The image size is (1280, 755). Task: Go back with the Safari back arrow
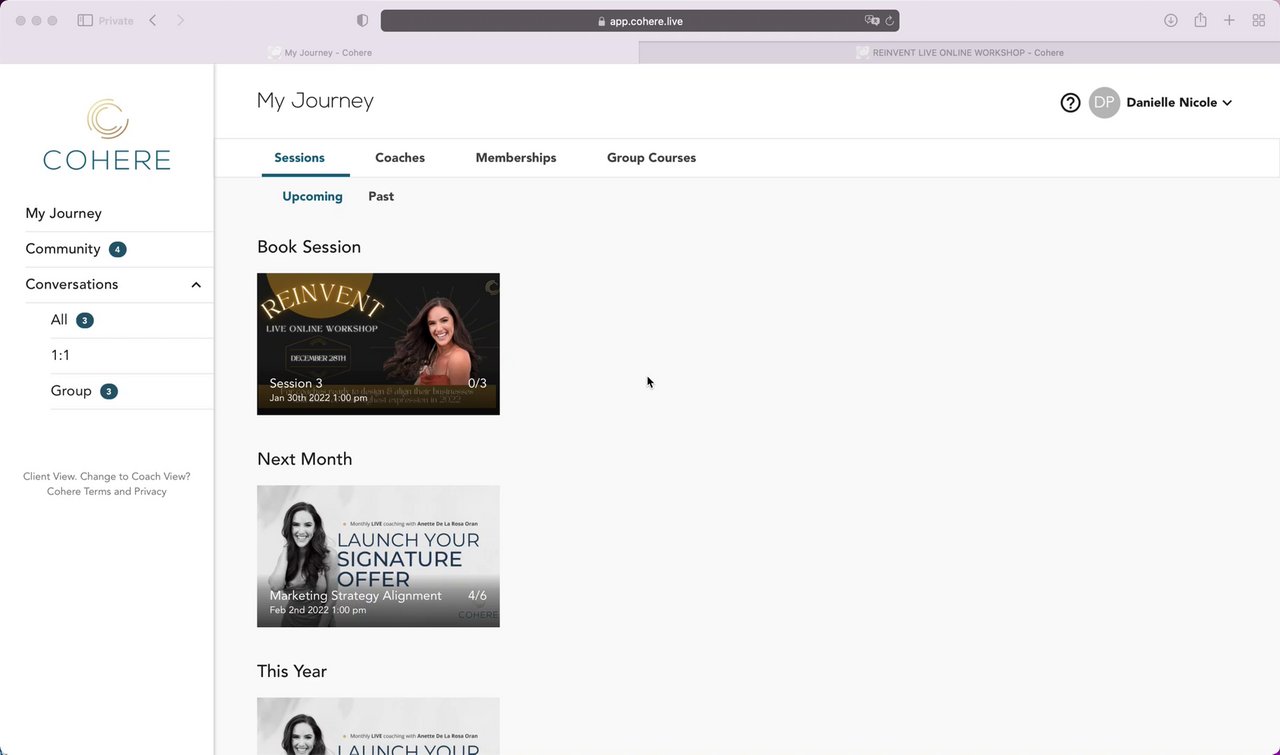pyautogui.click(x=153, y=20)
